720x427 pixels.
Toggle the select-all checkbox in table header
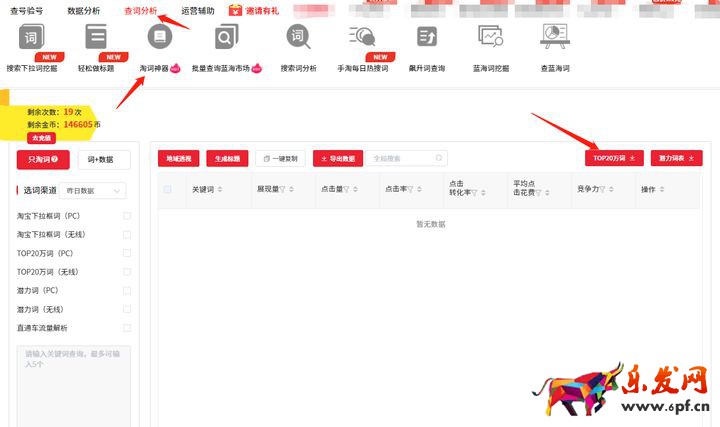click(168, 189)
